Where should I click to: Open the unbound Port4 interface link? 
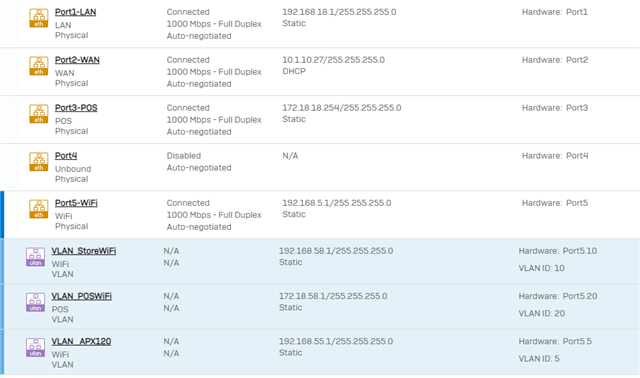point(66,156)
